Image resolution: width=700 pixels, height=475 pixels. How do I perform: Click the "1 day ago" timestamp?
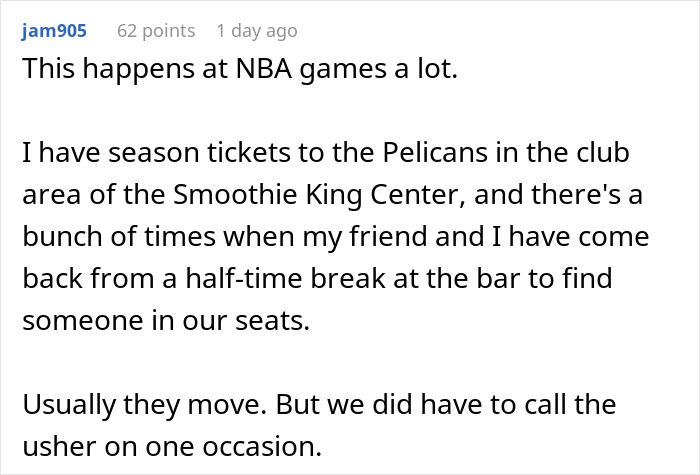point(256,31)
